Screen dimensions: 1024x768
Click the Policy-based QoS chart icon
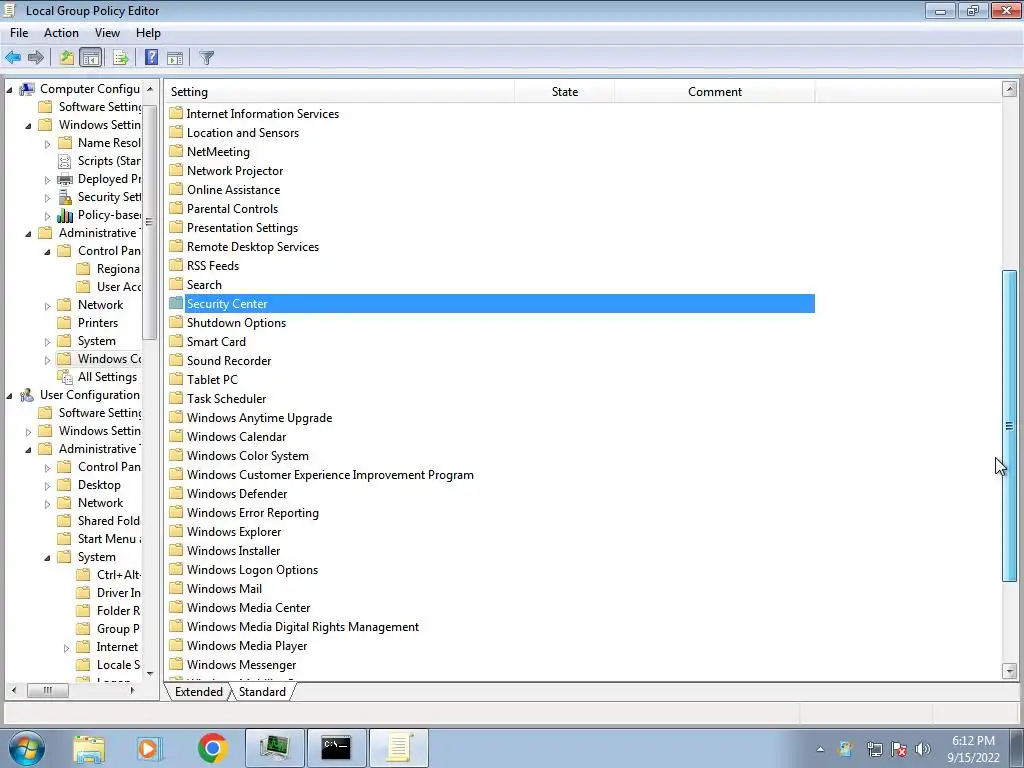coord(65,215)
